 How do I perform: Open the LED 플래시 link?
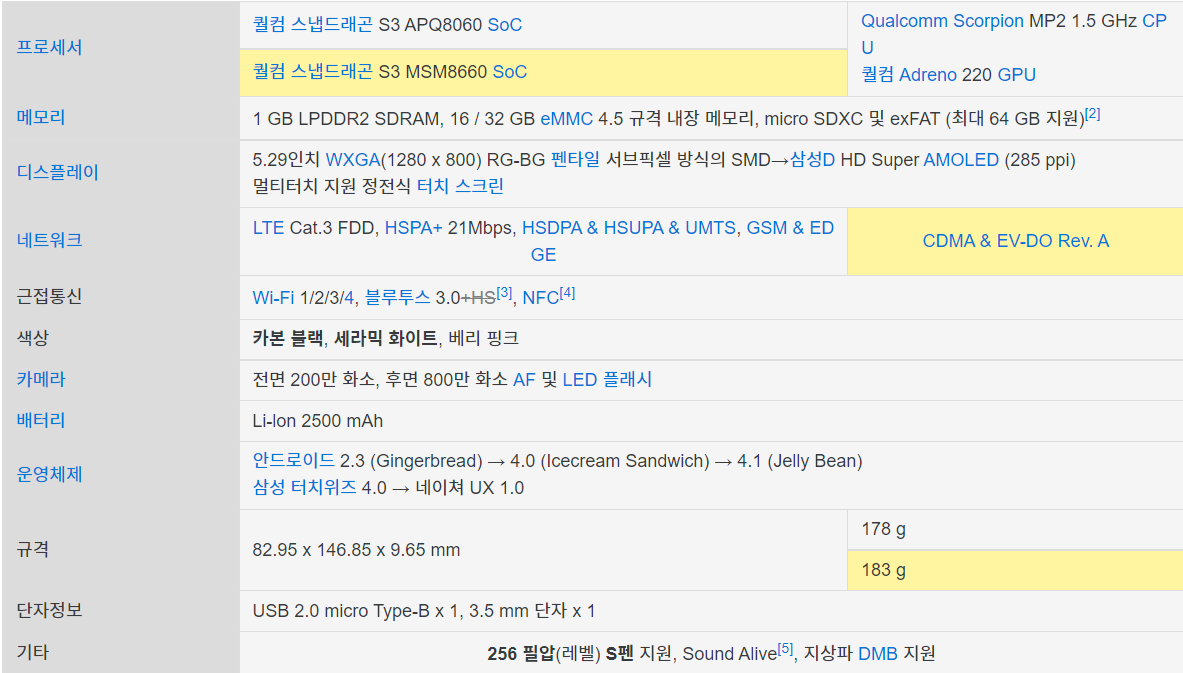point(607,380)
